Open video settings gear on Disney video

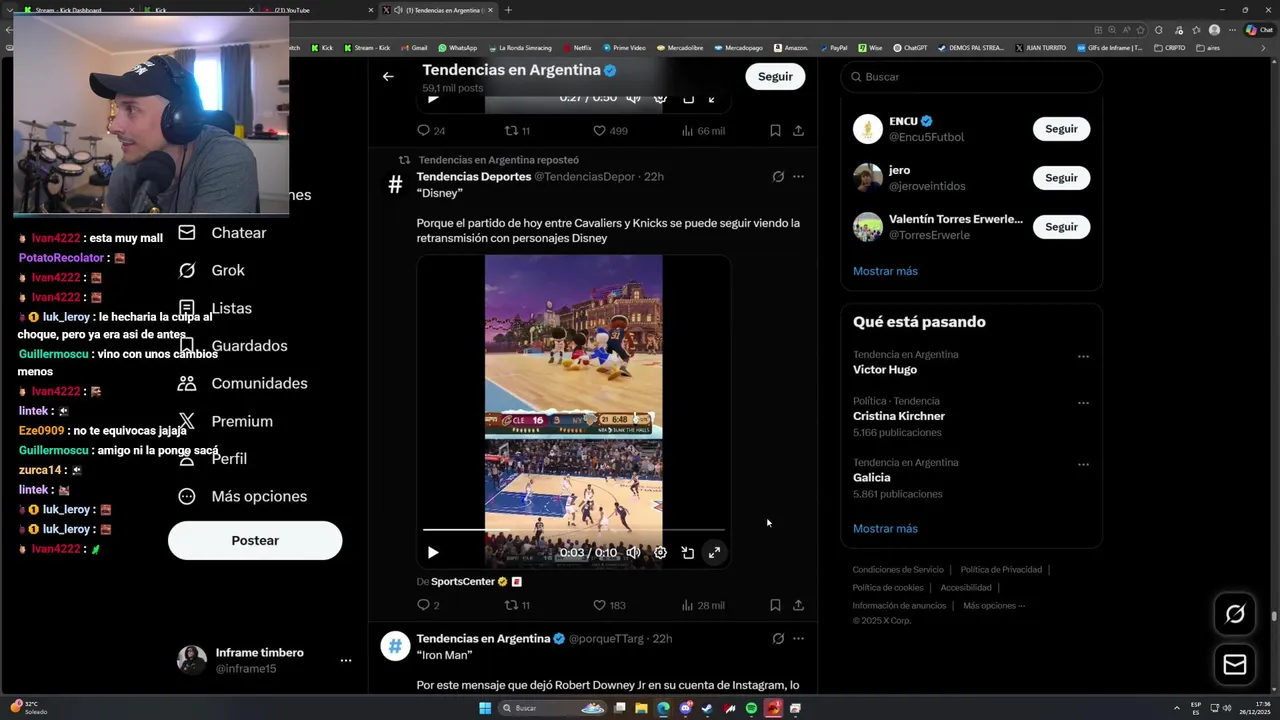(660, 552)
